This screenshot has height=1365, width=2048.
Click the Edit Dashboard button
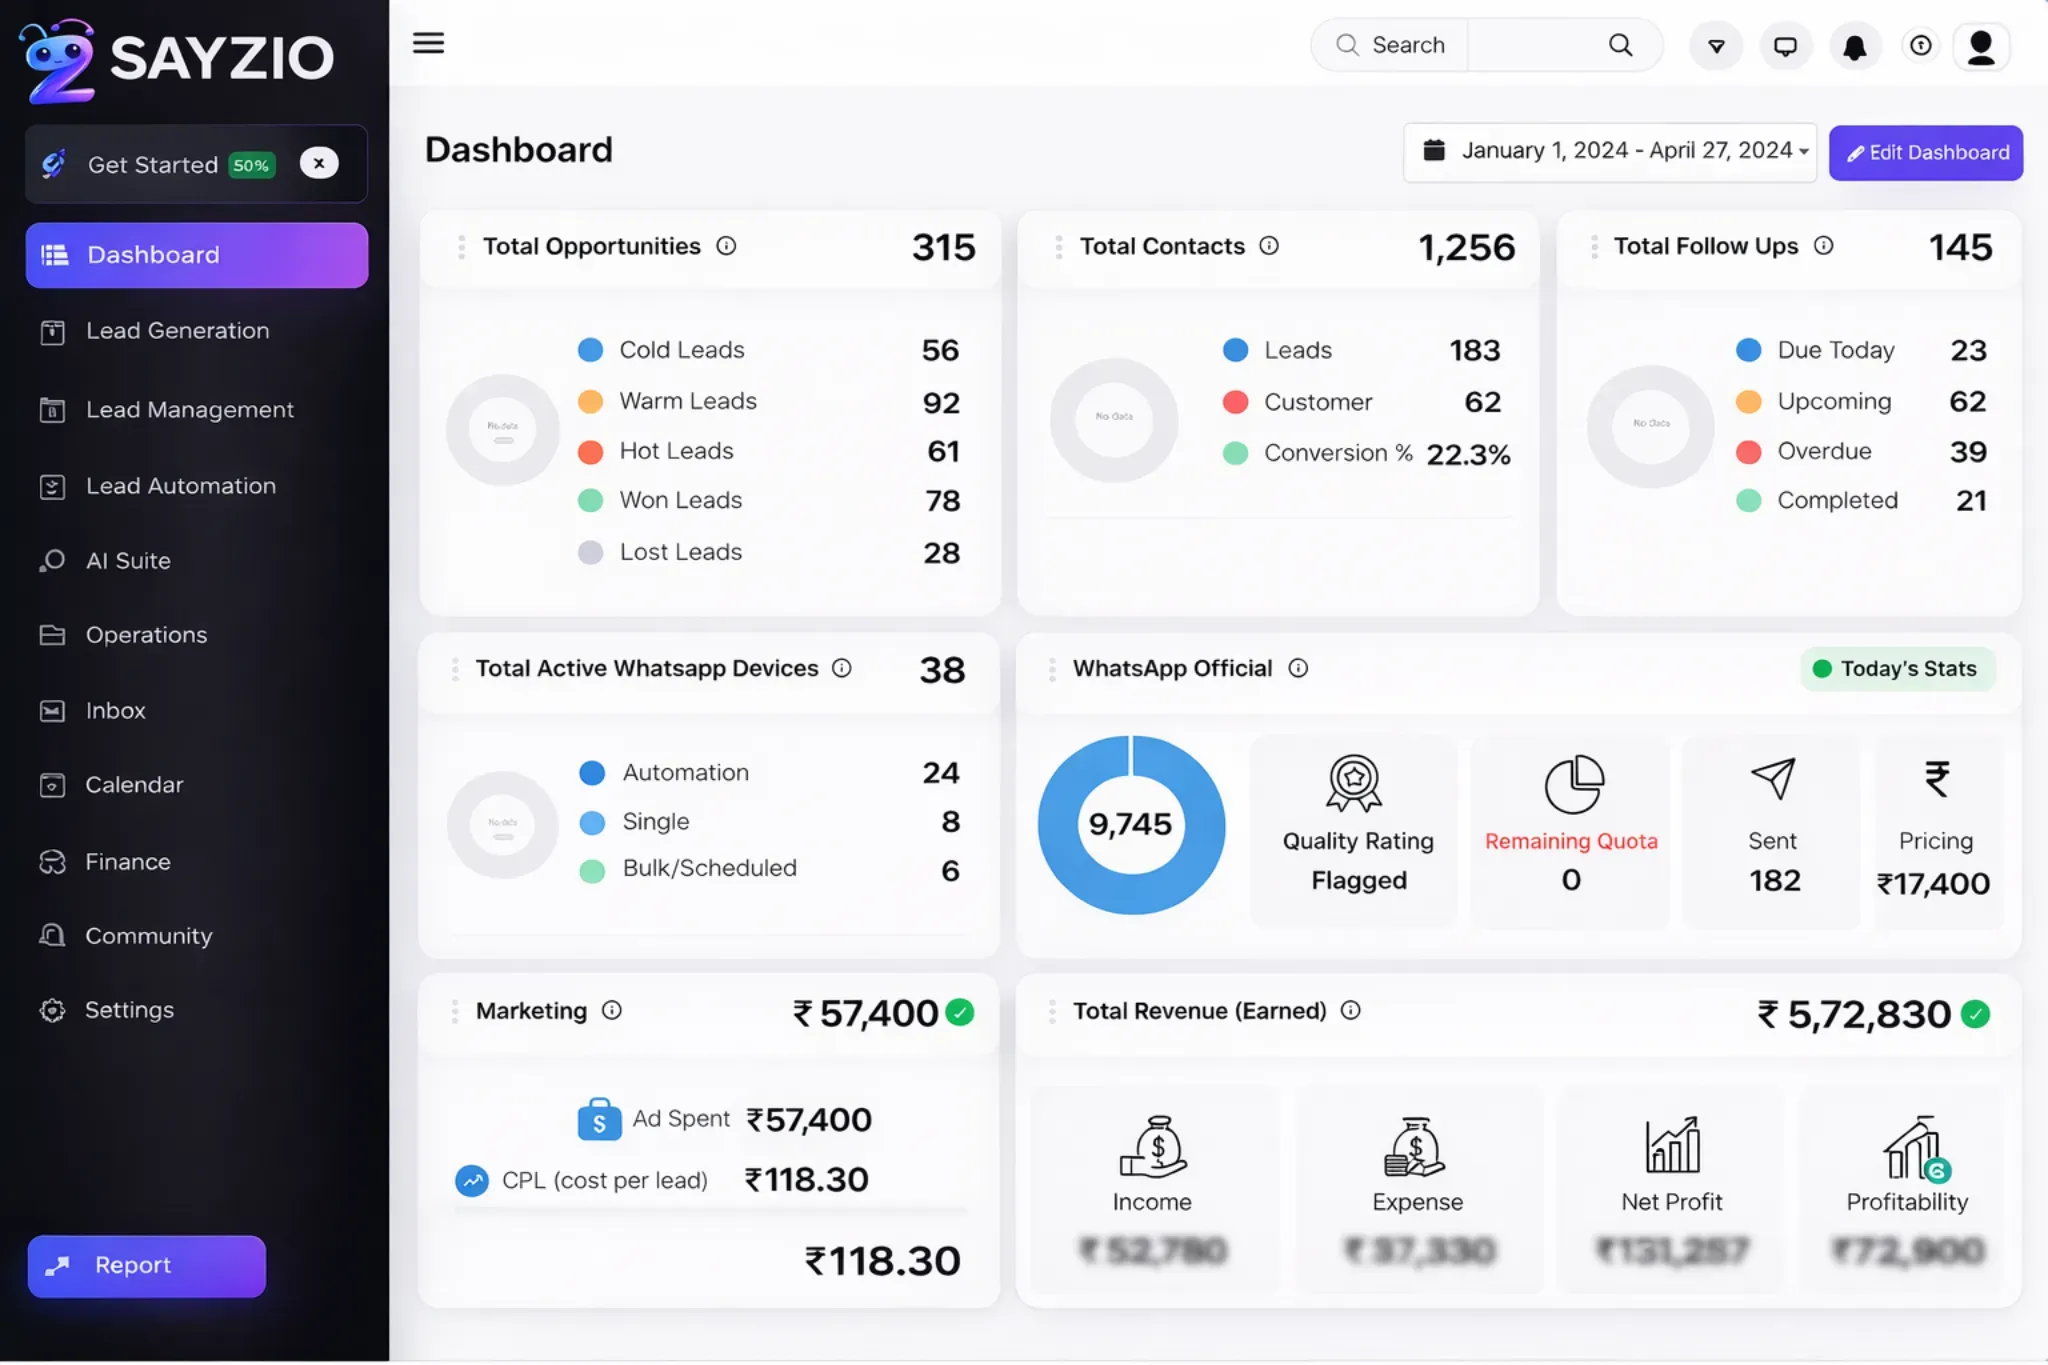(x=1925, y=153)
